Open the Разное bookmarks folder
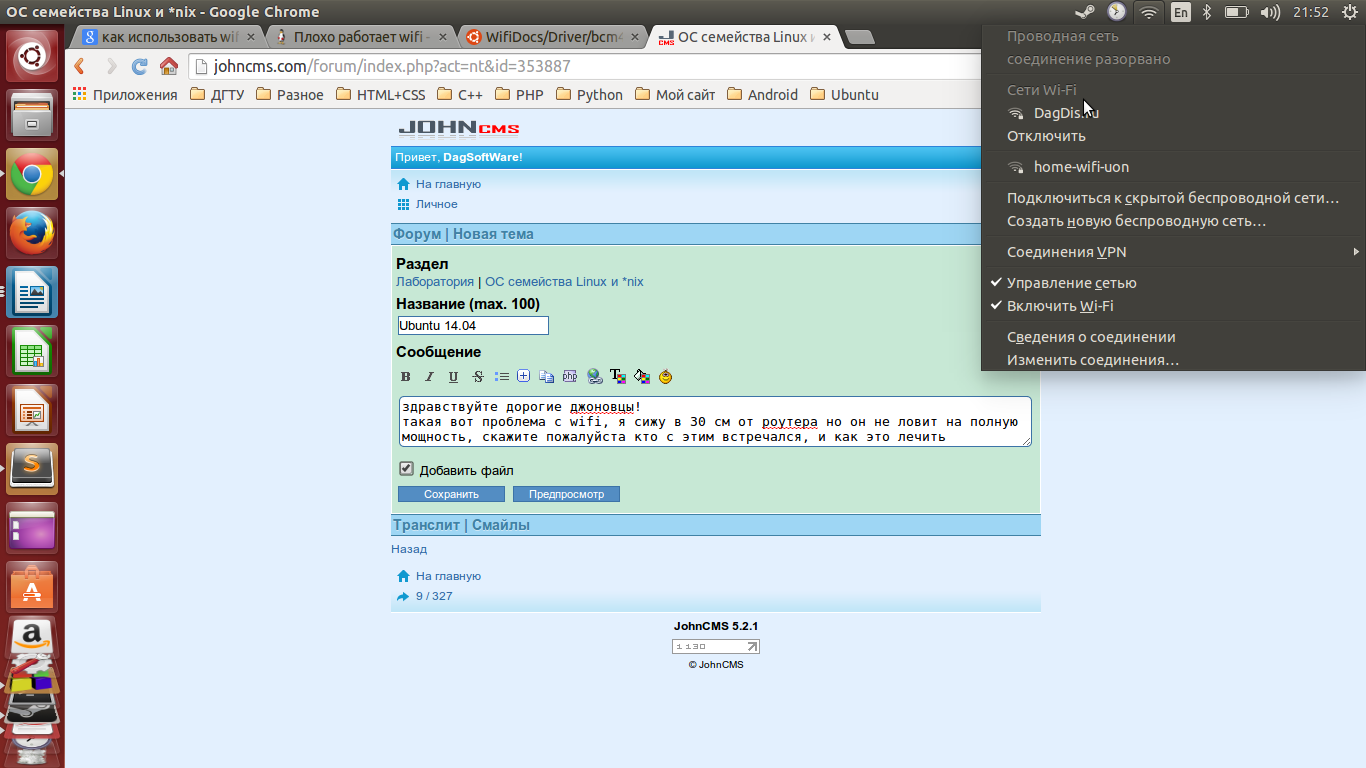1366x768 pixels. pyautogui.click(x=290, y=95)
